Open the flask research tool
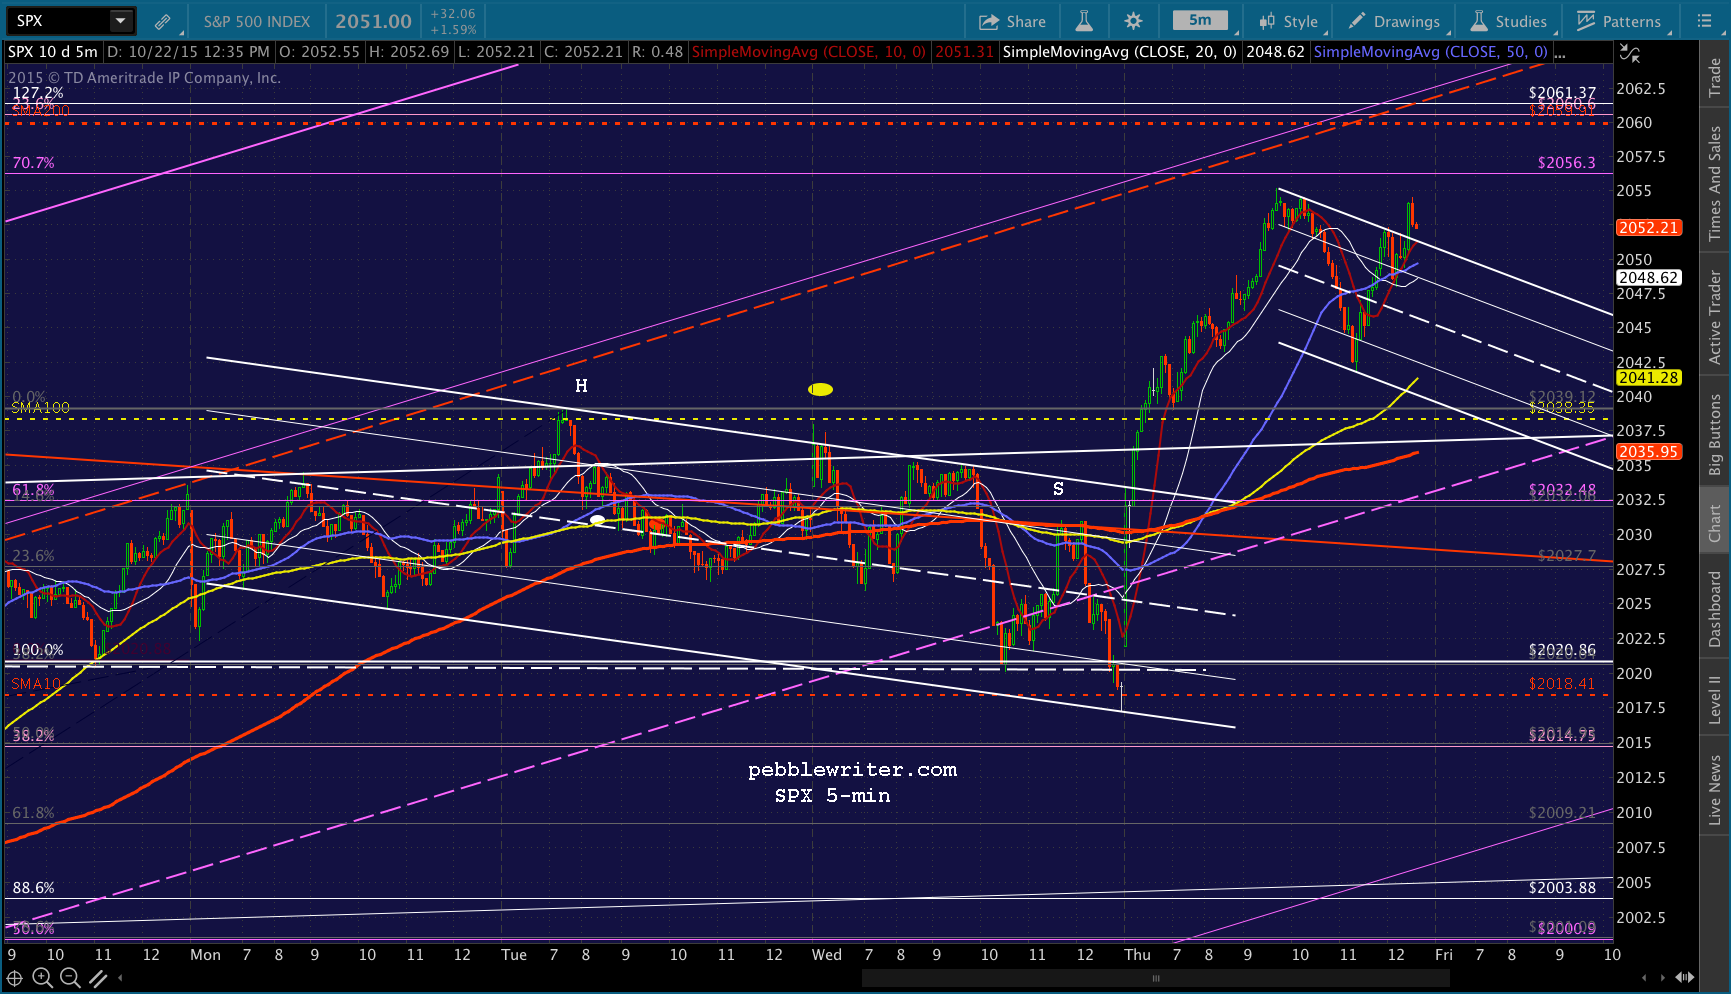Viewport: 1731px width, 994px height. 1084,21
